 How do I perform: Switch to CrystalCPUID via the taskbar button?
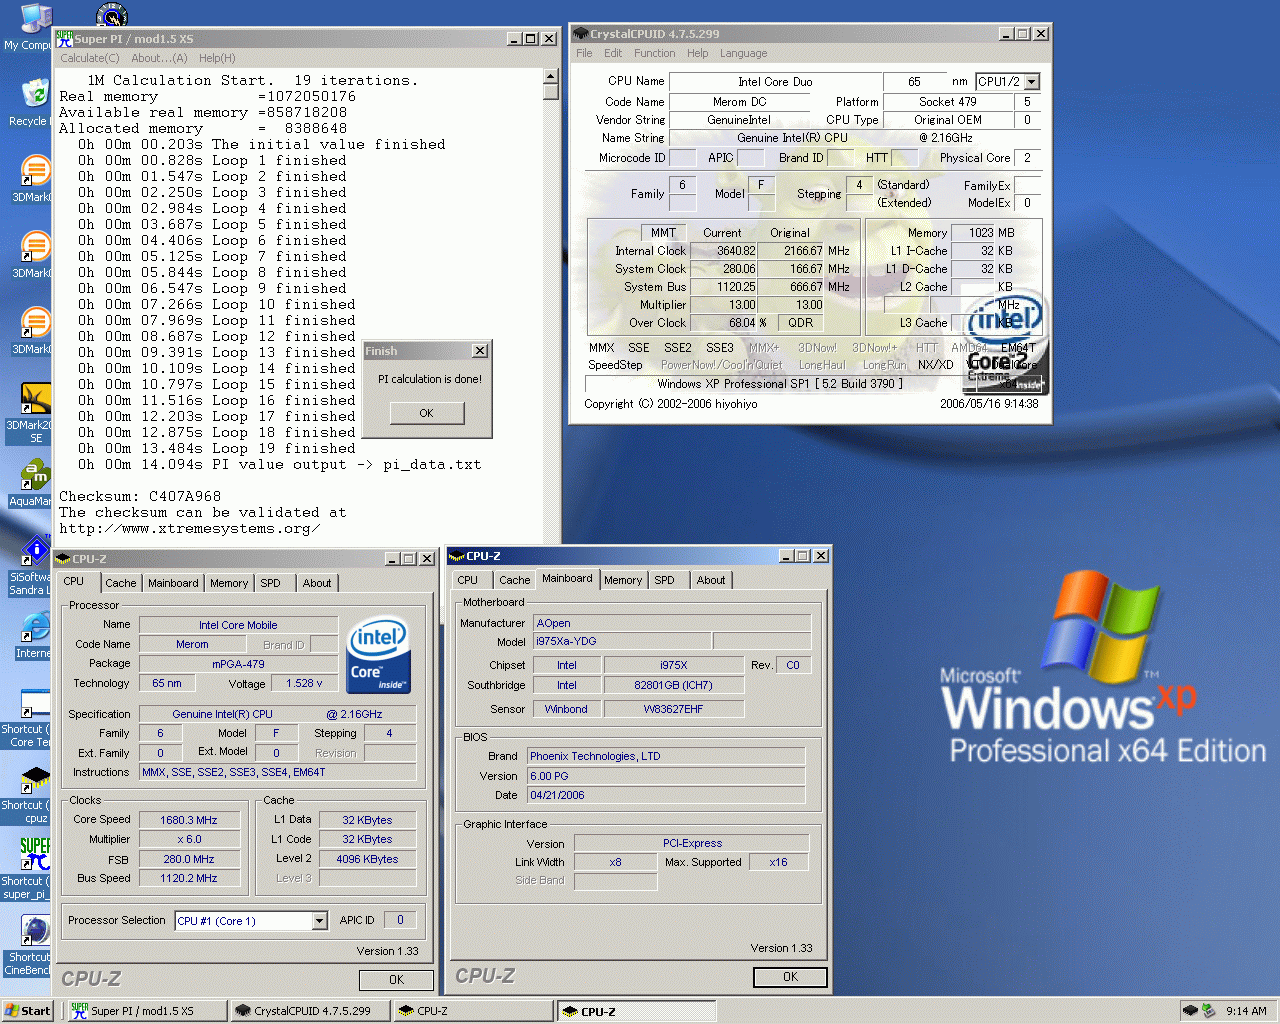click(x=310, y=1011)
